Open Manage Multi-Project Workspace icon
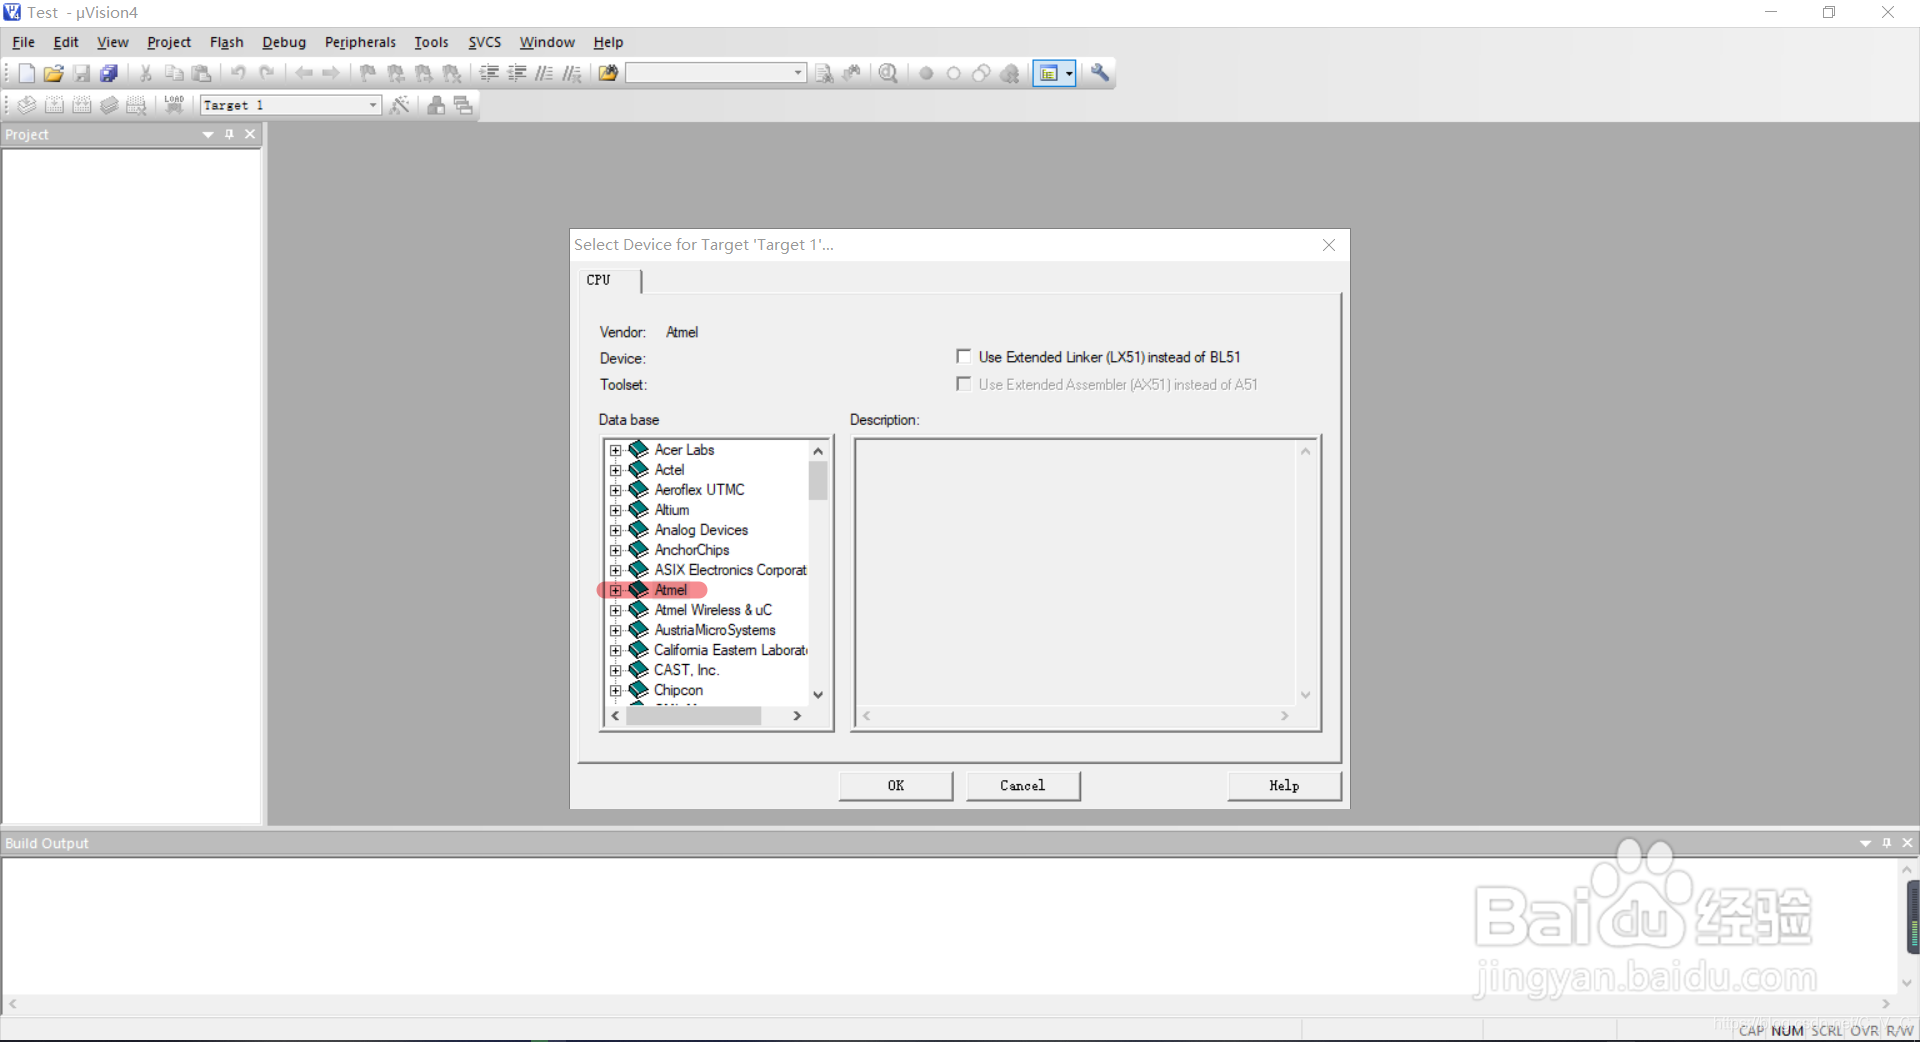The width and height of the screenshot is (1920, 1042). (463, 105)
